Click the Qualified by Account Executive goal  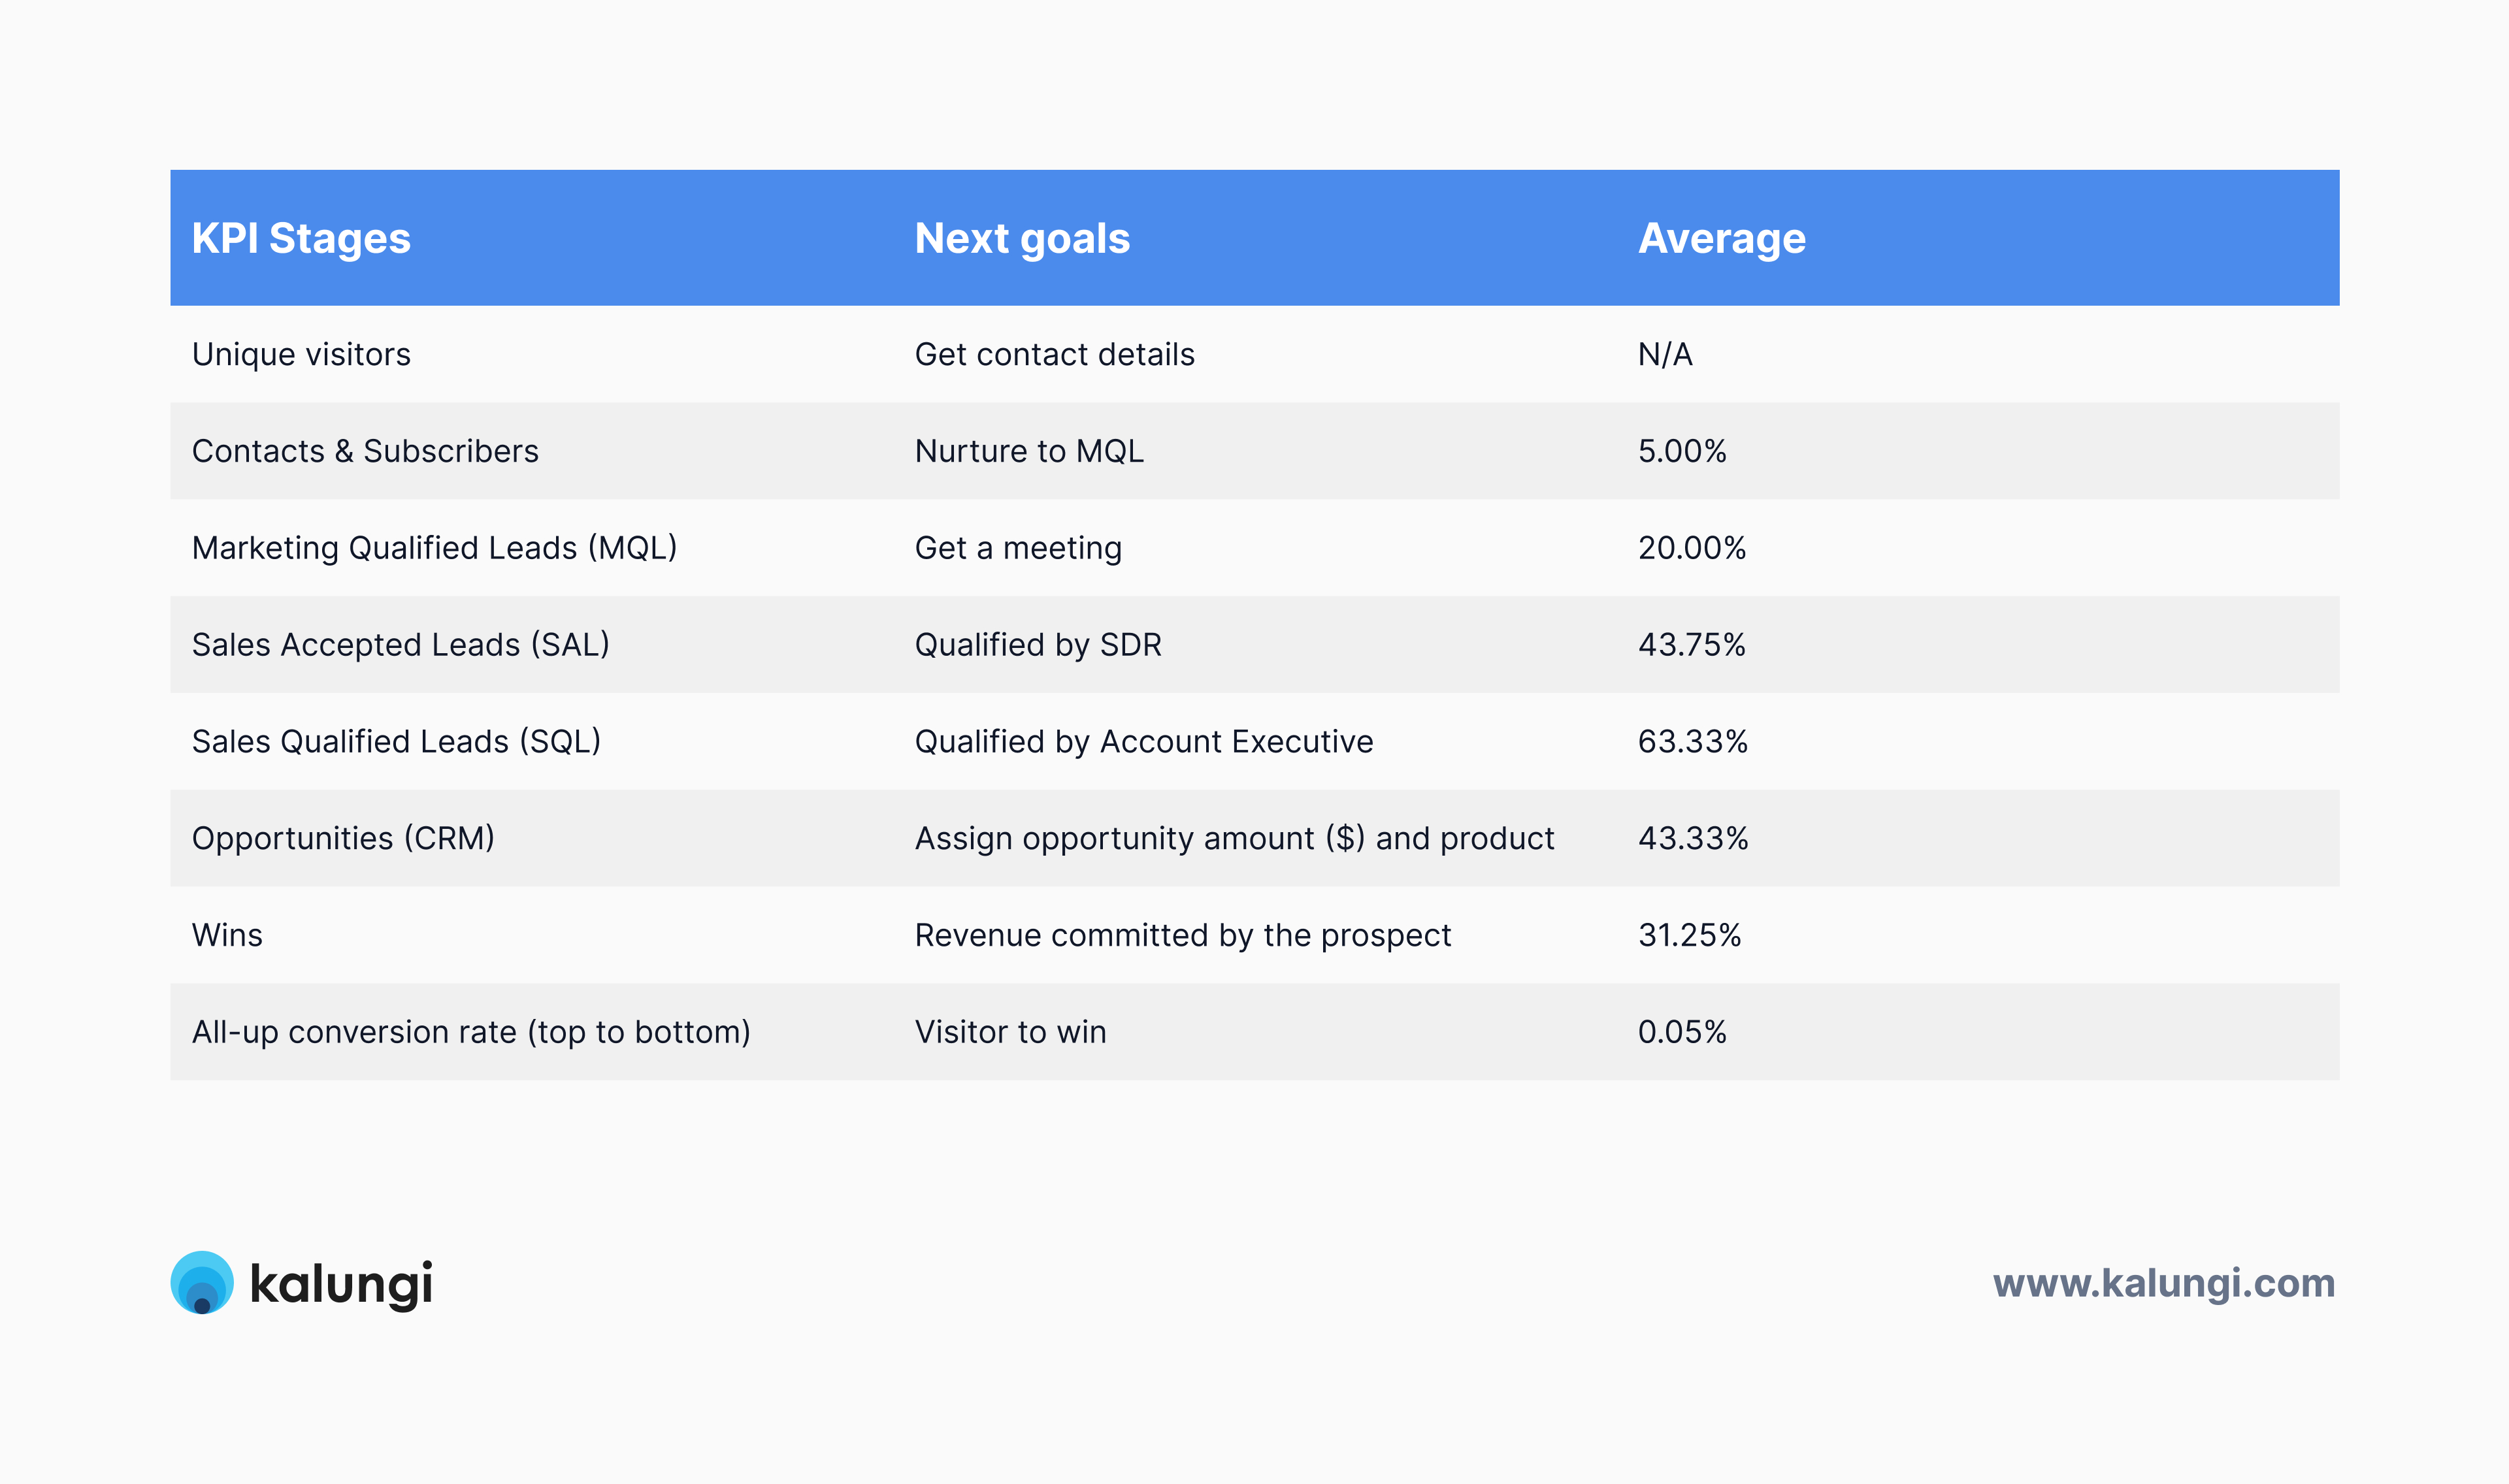point(1143,741)
